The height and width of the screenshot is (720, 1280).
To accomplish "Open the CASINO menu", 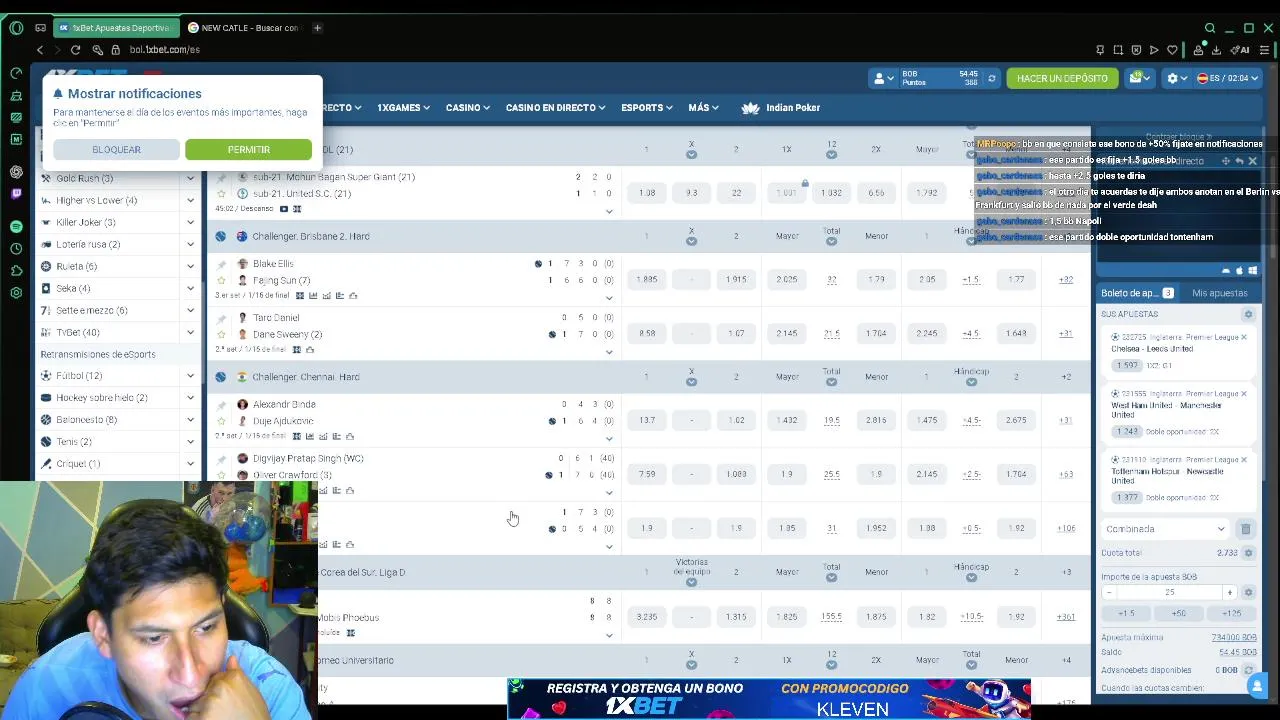I will [x=467, y=107].
